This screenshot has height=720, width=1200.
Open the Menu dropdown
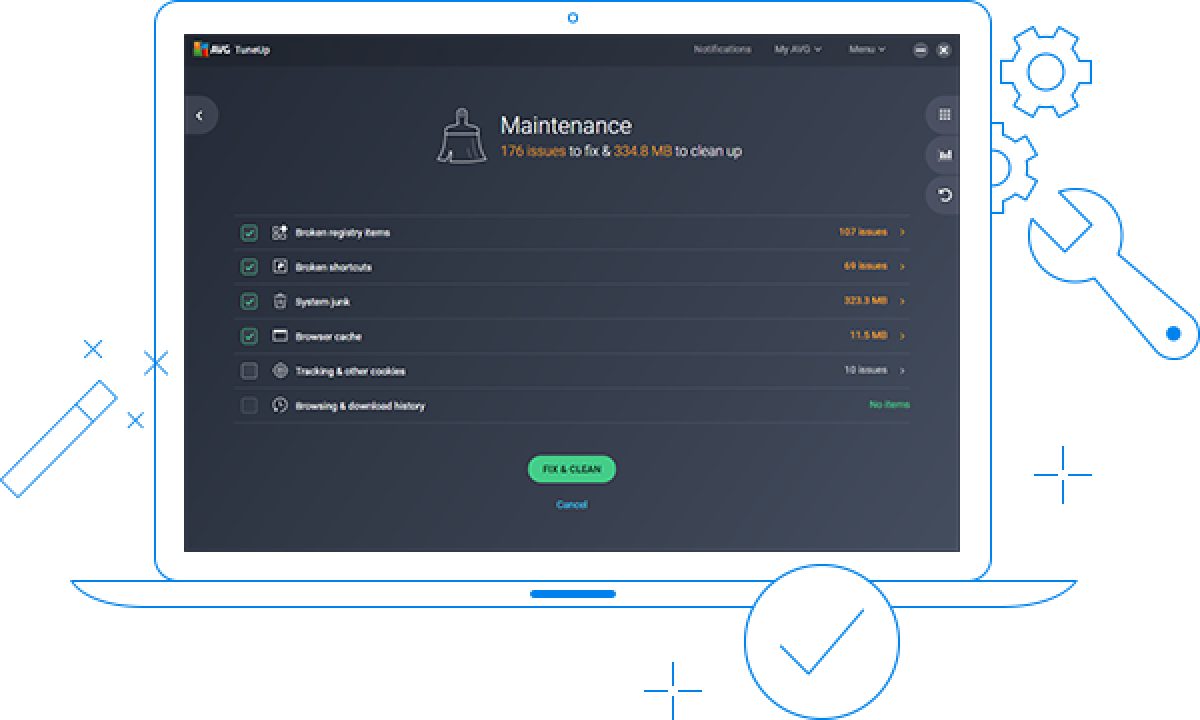(x=866, y=49)
